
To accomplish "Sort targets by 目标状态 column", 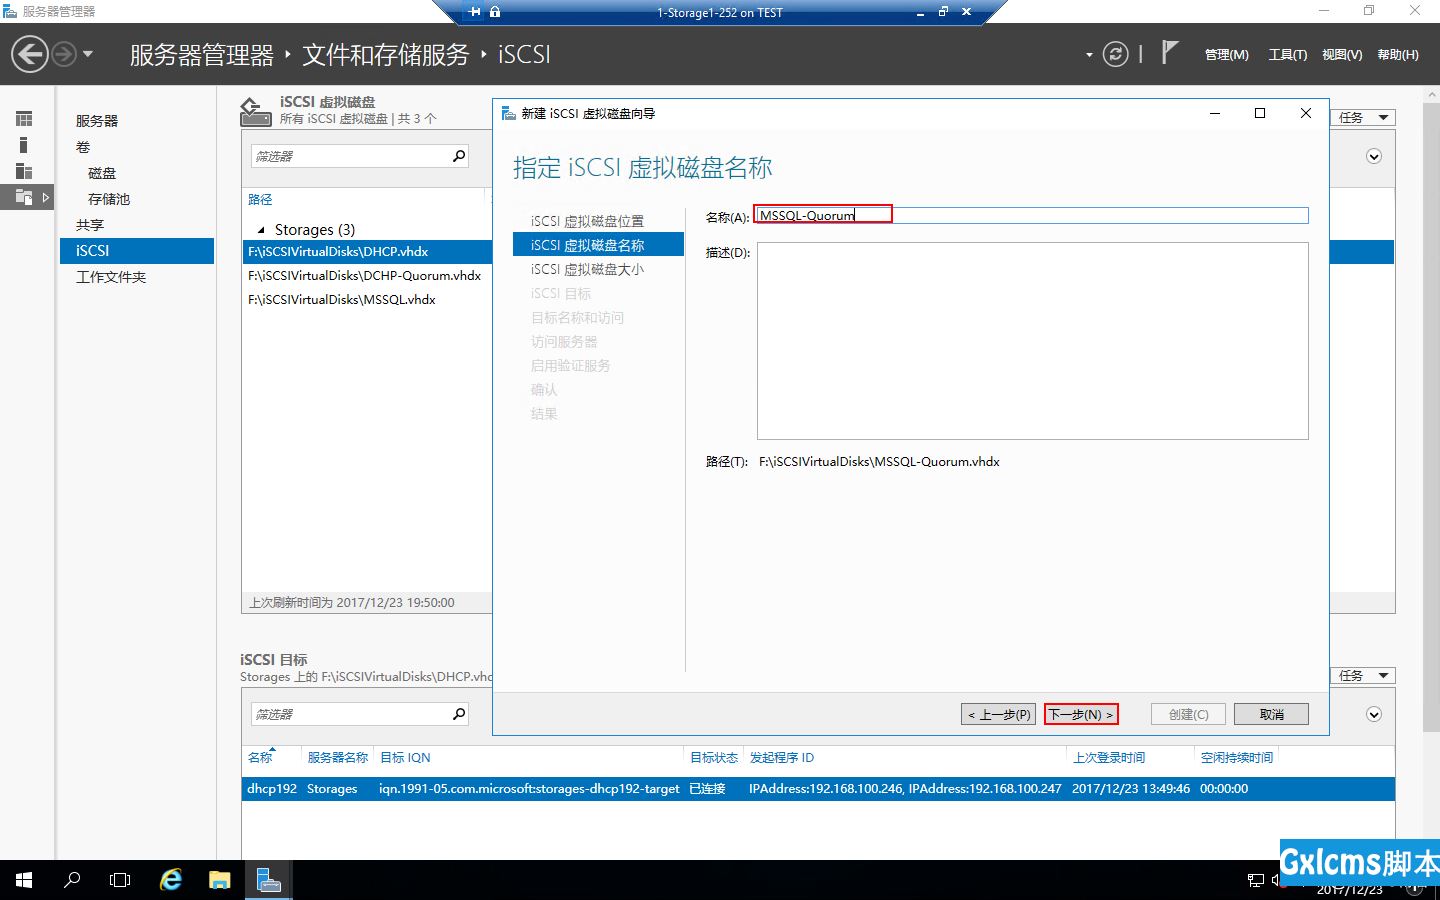I will [714, 758].
